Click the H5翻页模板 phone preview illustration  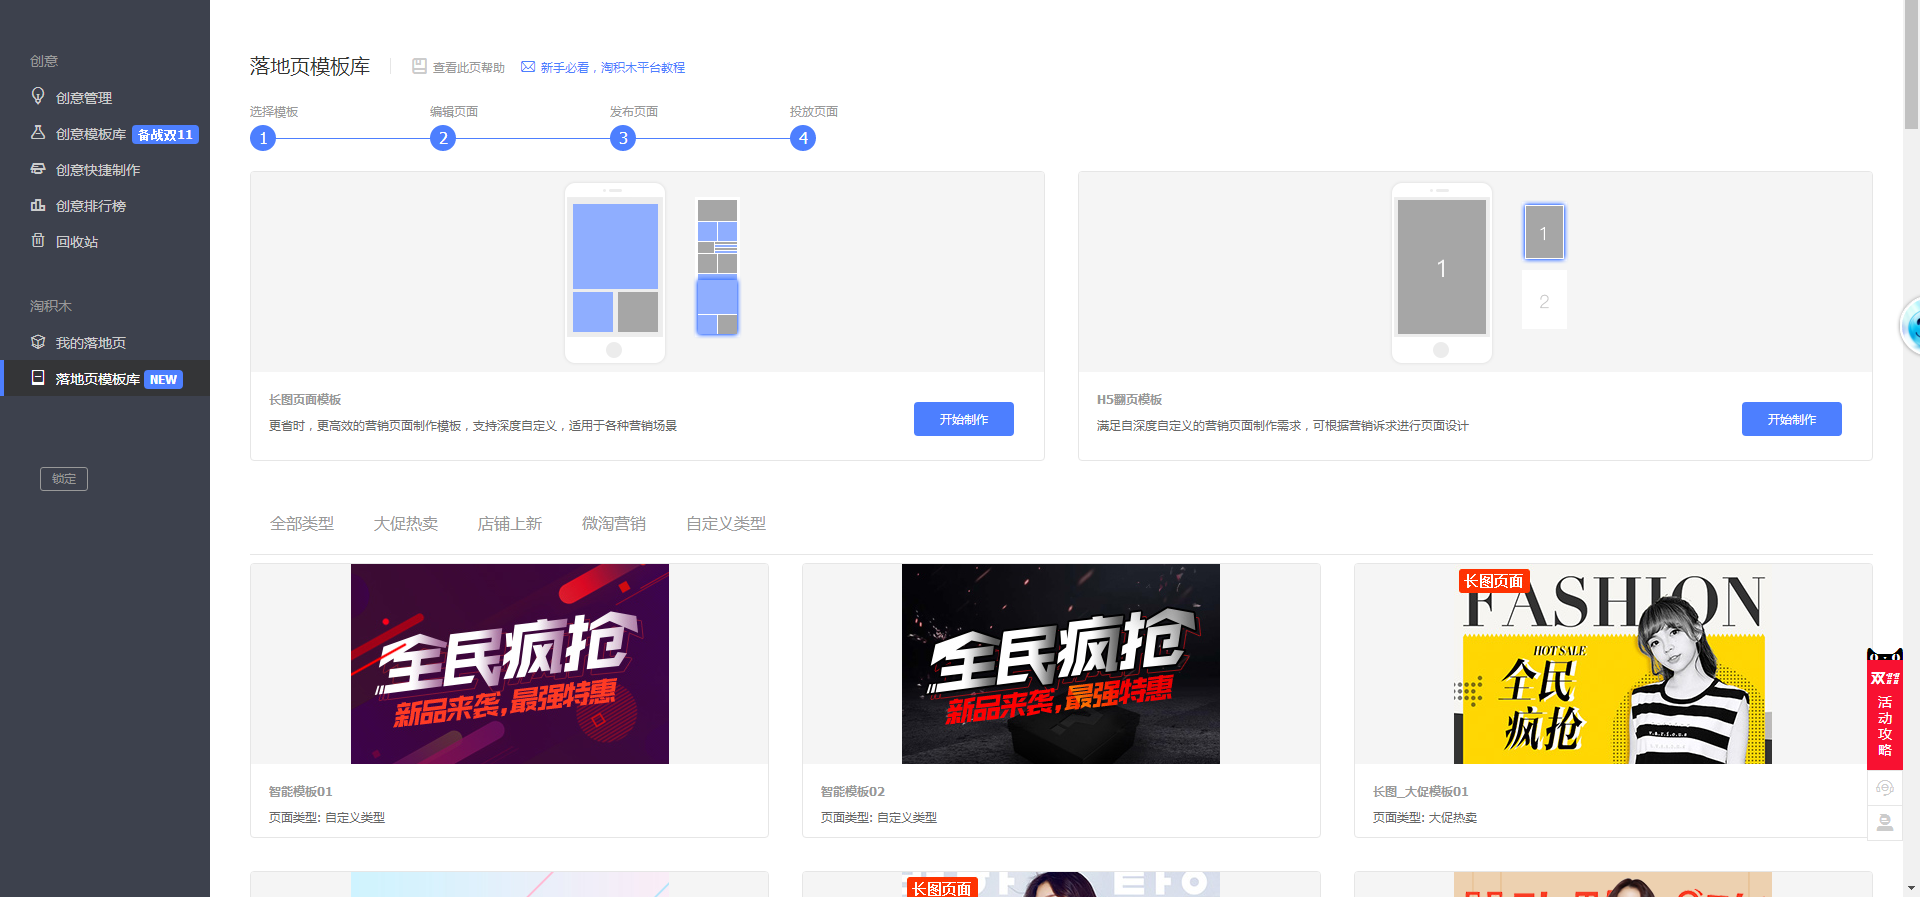click(1442, 272)
